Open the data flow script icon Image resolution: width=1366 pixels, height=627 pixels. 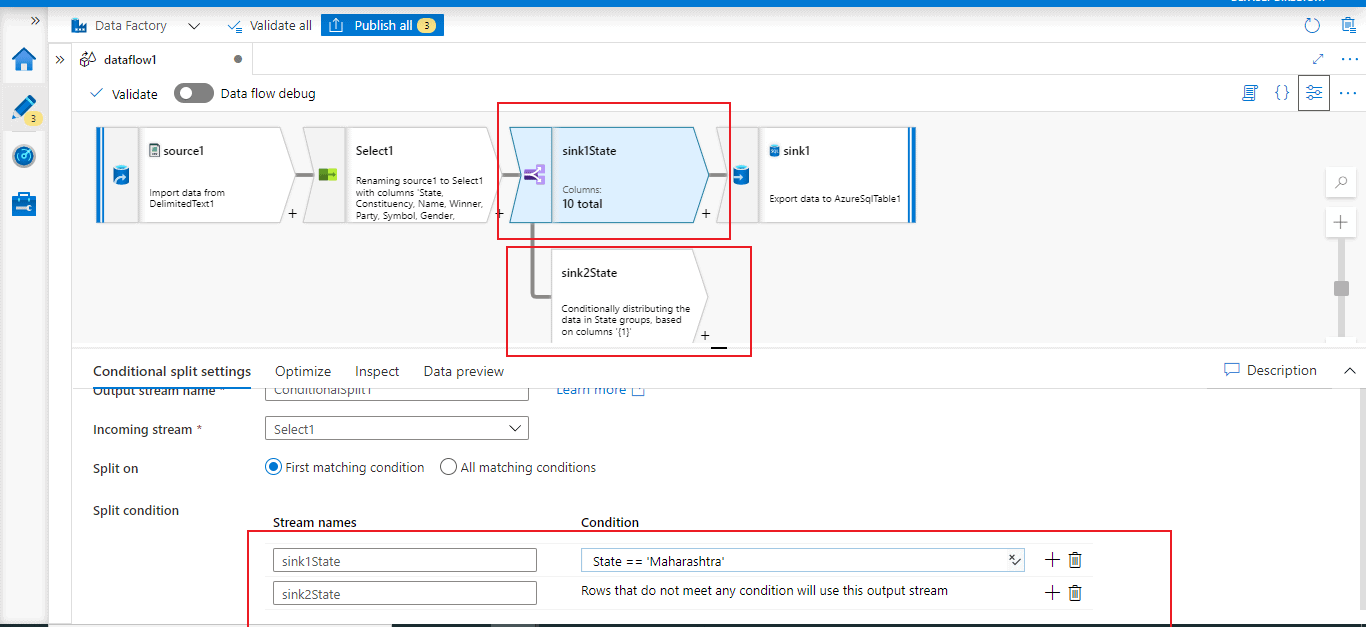1249,93
